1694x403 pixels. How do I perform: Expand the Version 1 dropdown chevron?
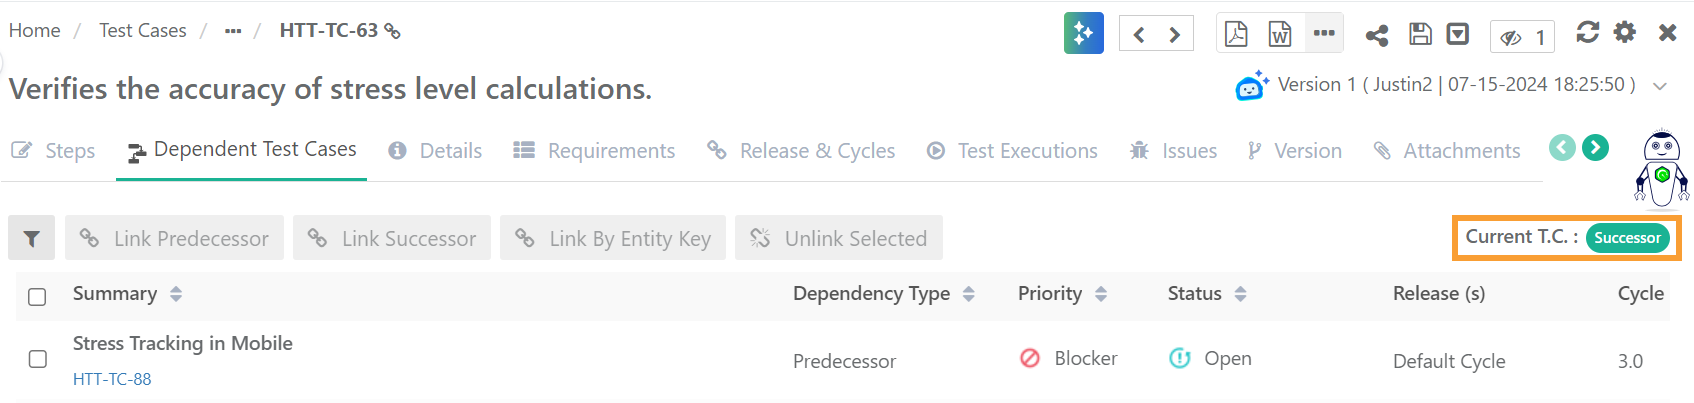pyautogui.click(x=1660, y=86)
